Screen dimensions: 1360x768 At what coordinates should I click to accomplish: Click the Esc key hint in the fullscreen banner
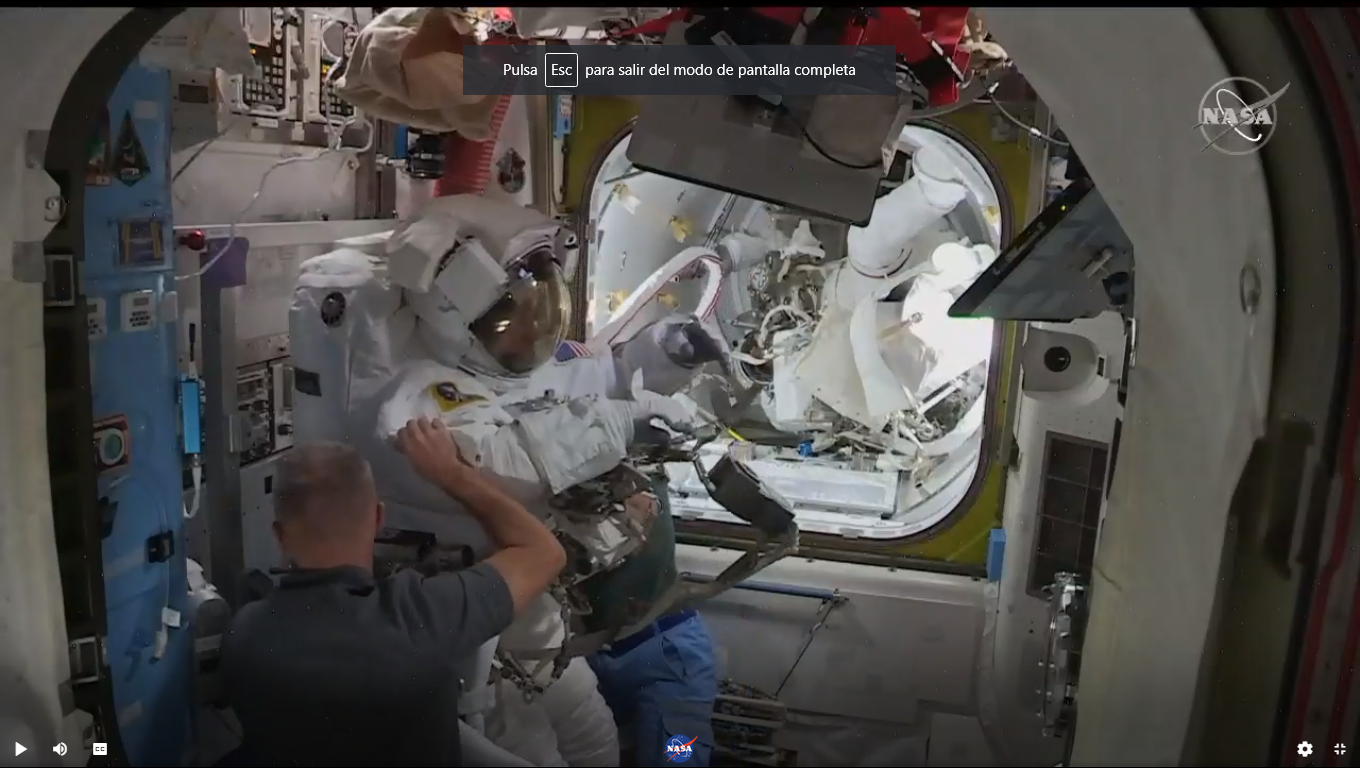tap(561, 70)
